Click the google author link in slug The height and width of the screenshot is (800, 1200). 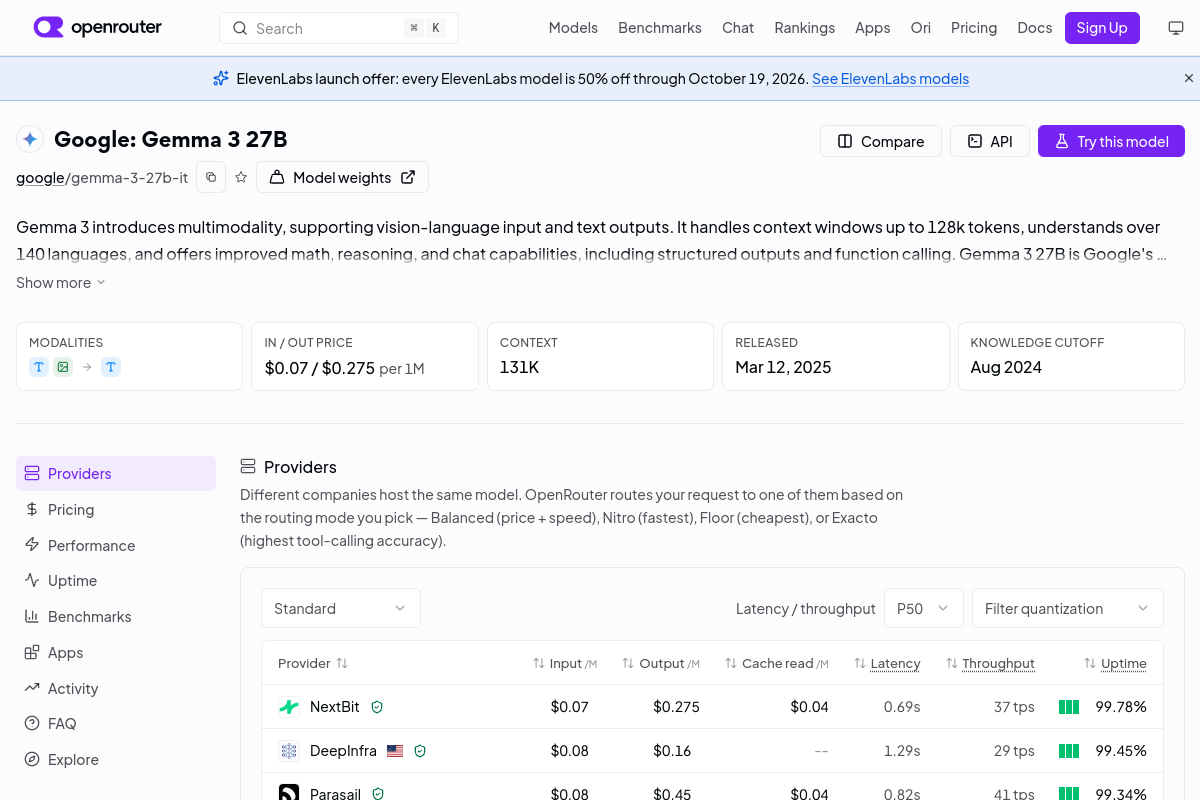coord(40,178)
